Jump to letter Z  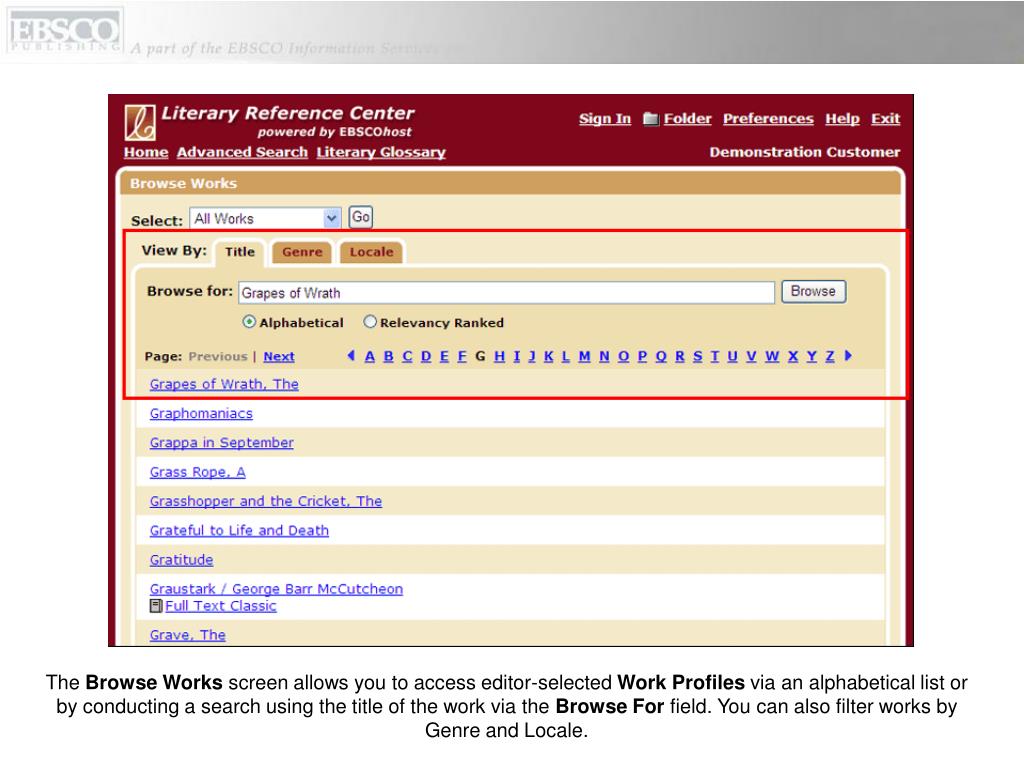[x=830, y=357]
